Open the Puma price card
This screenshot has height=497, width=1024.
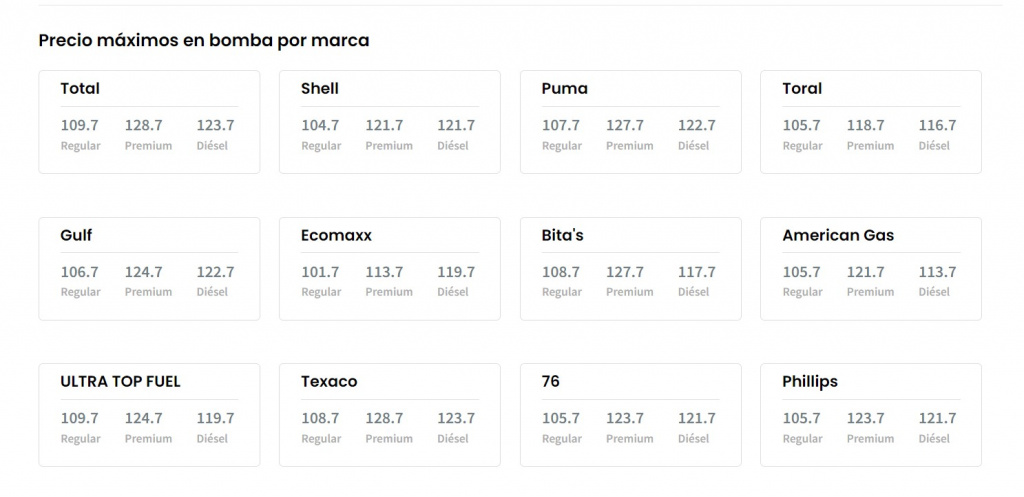tap(630, 121)
